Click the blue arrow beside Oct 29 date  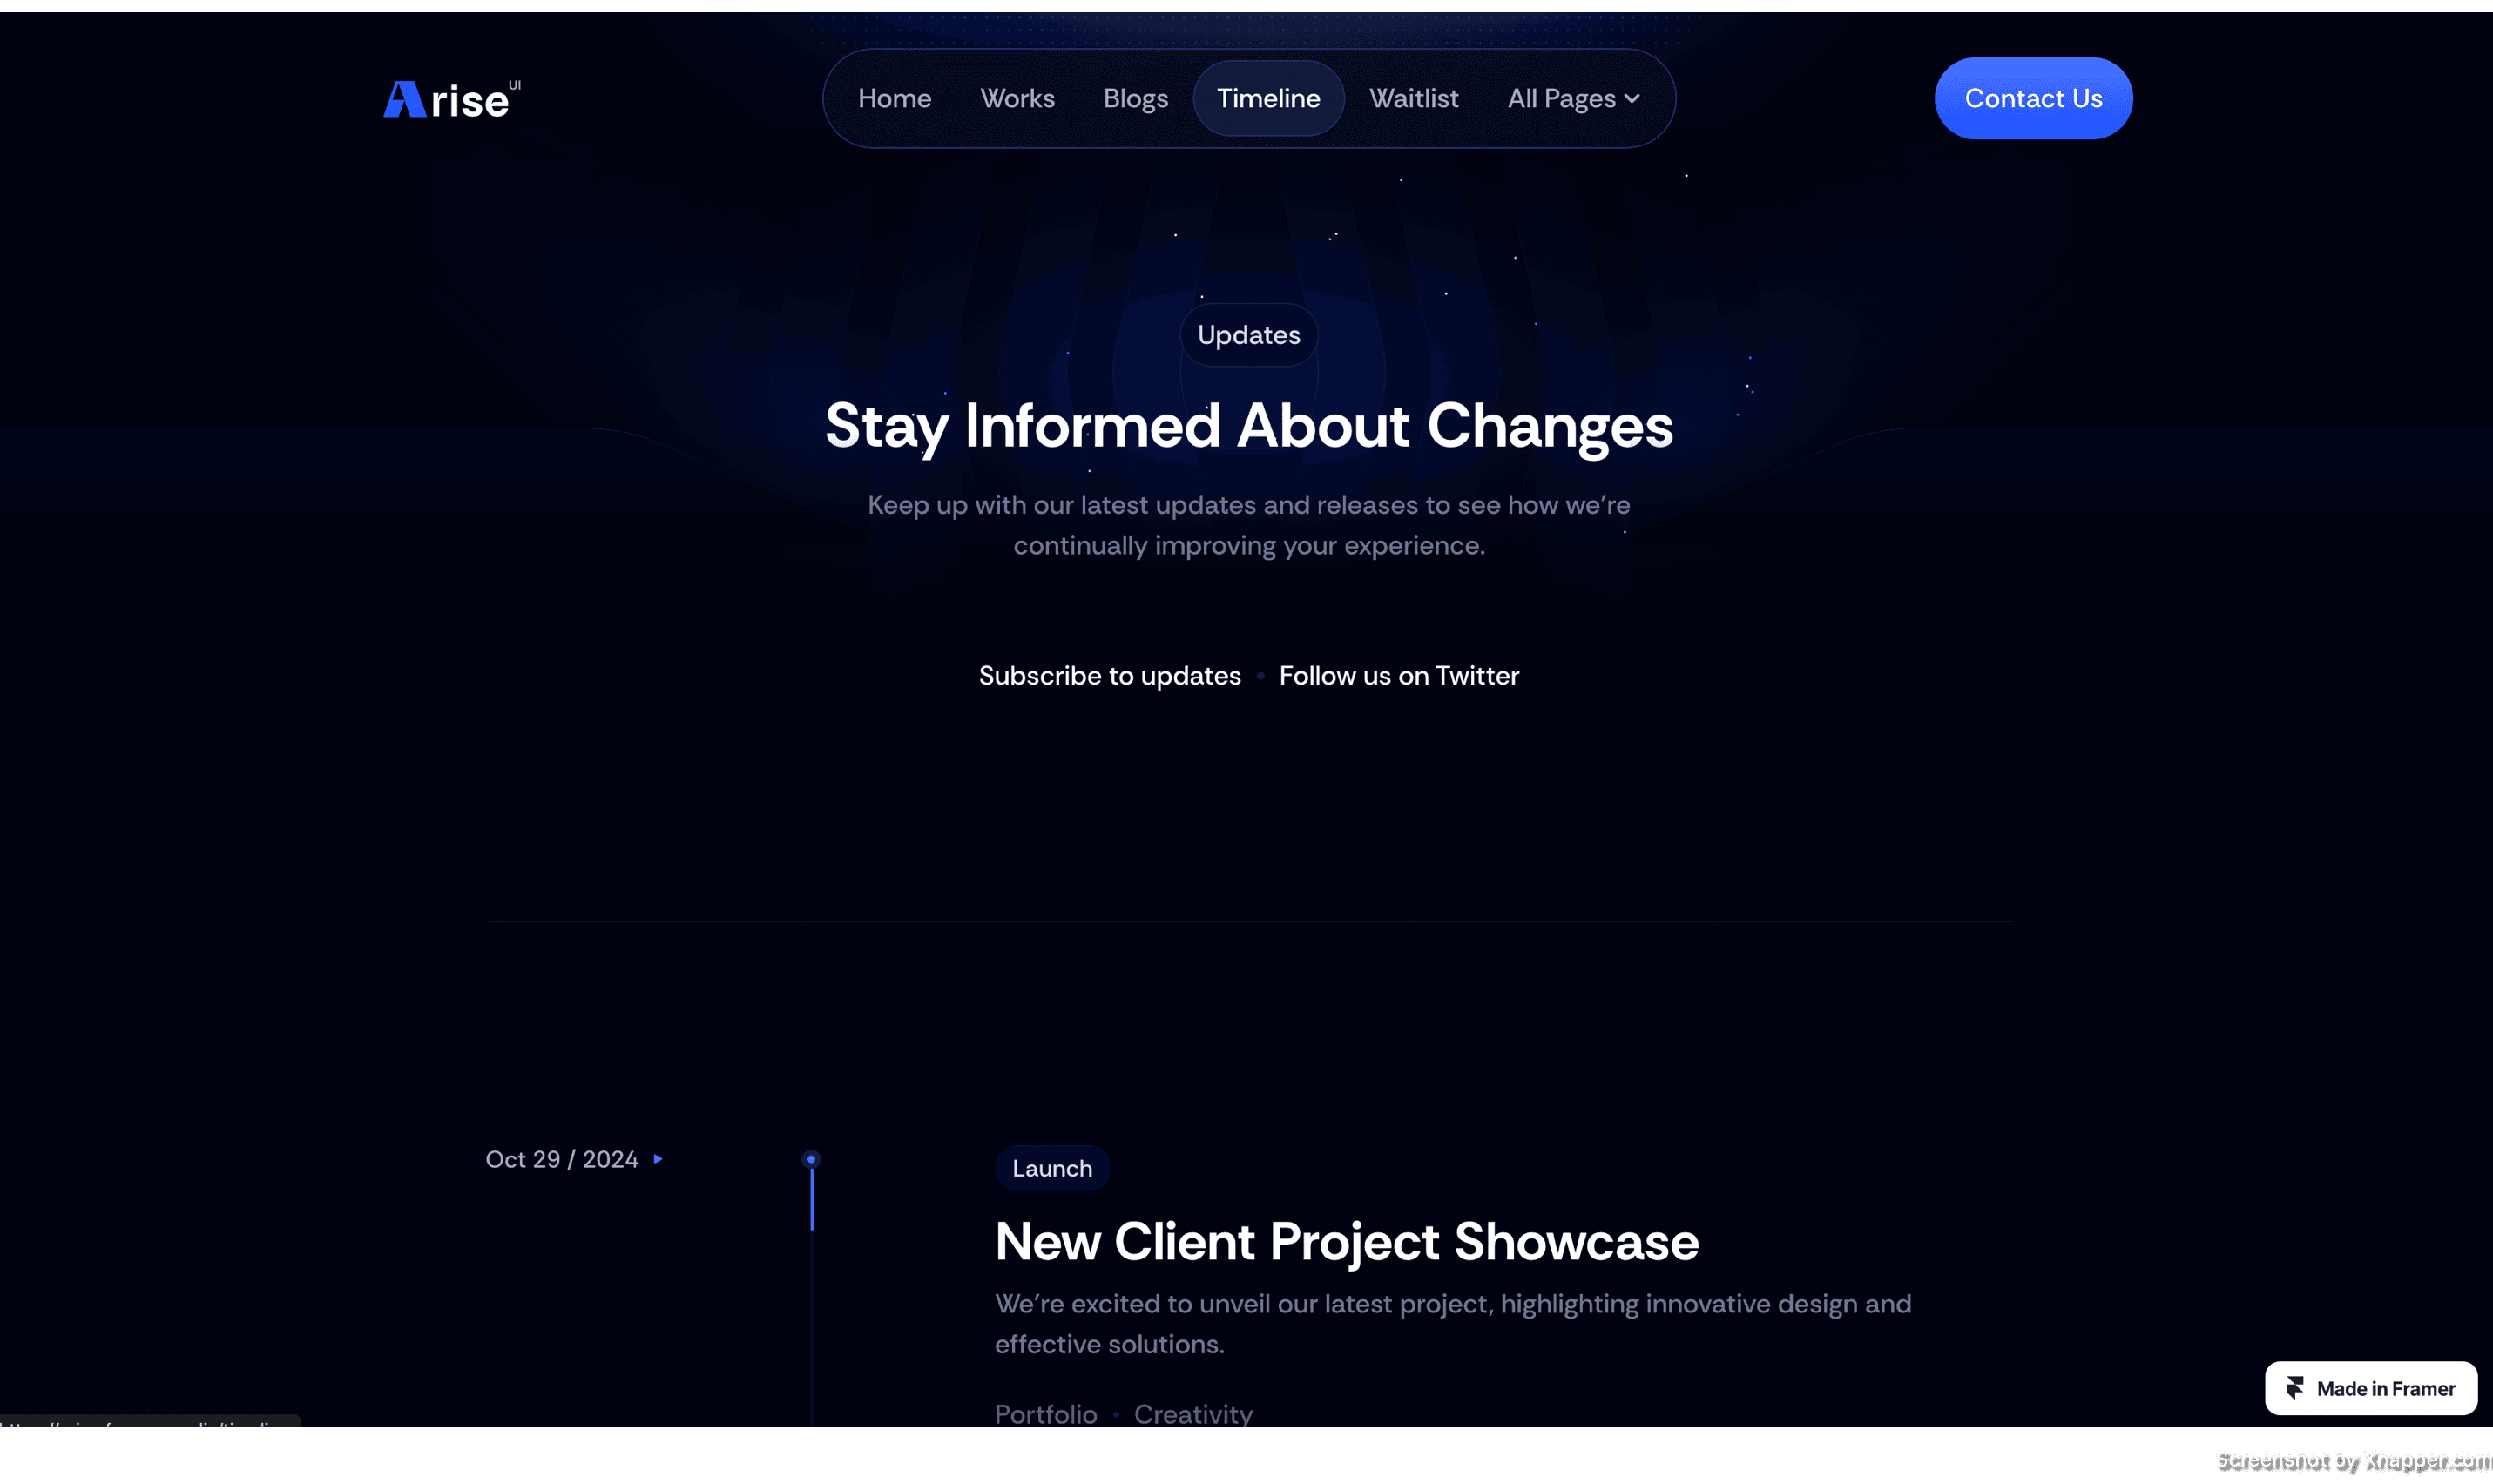[x=658, y=1159]
